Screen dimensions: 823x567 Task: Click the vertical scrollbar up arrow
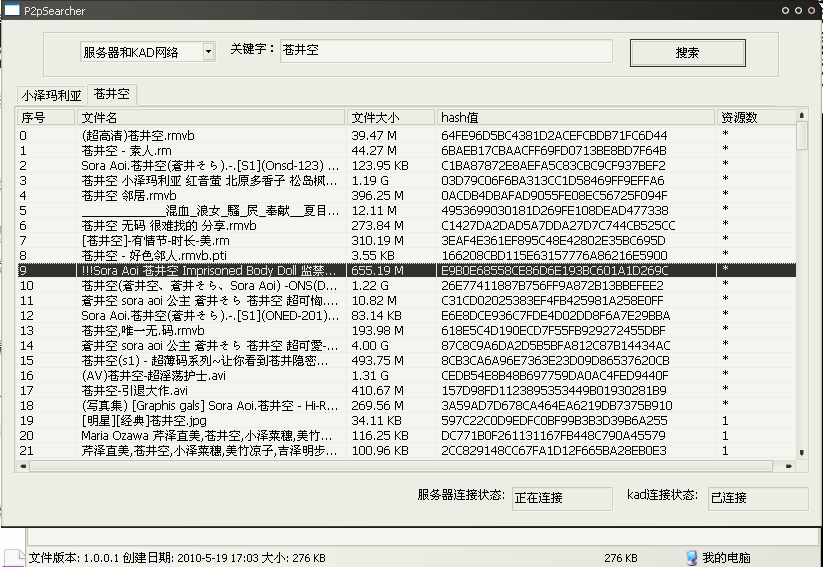[801, 115]
